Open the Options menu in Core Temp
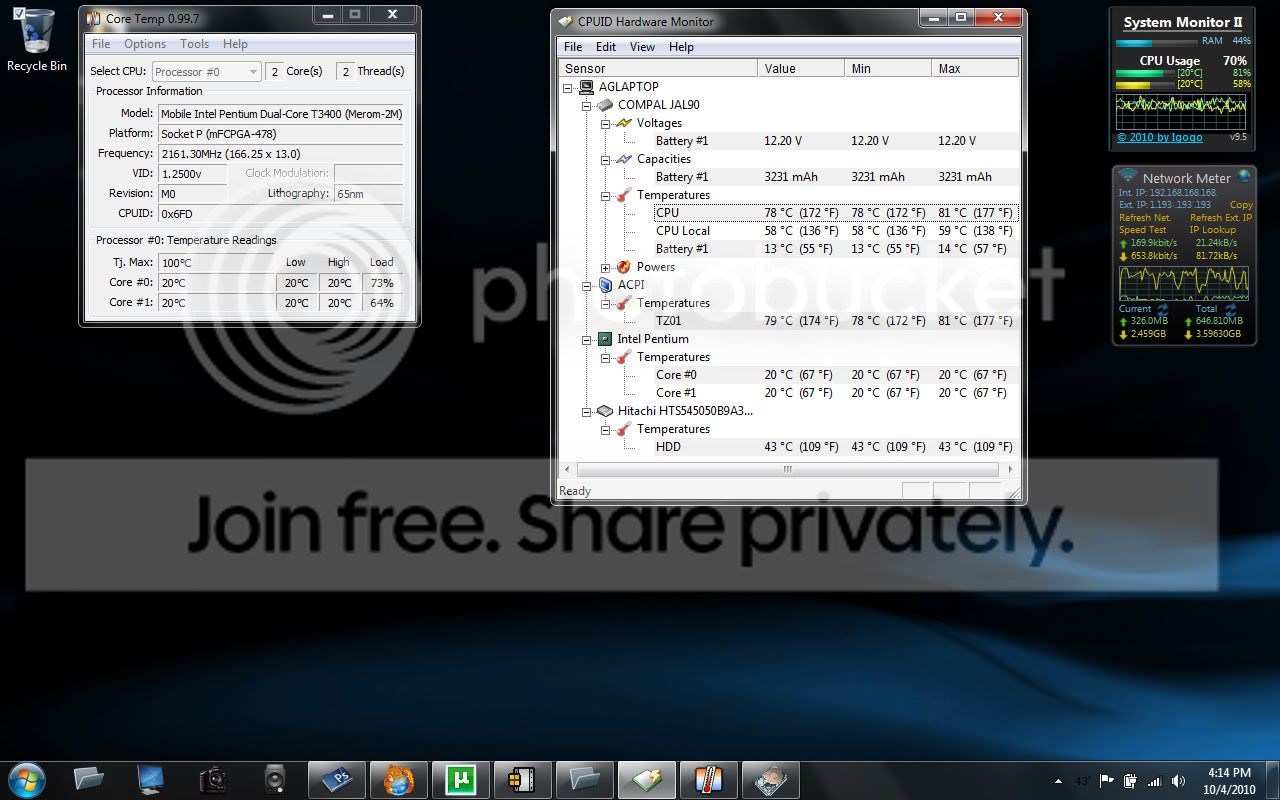 click(x=145, y=44)
